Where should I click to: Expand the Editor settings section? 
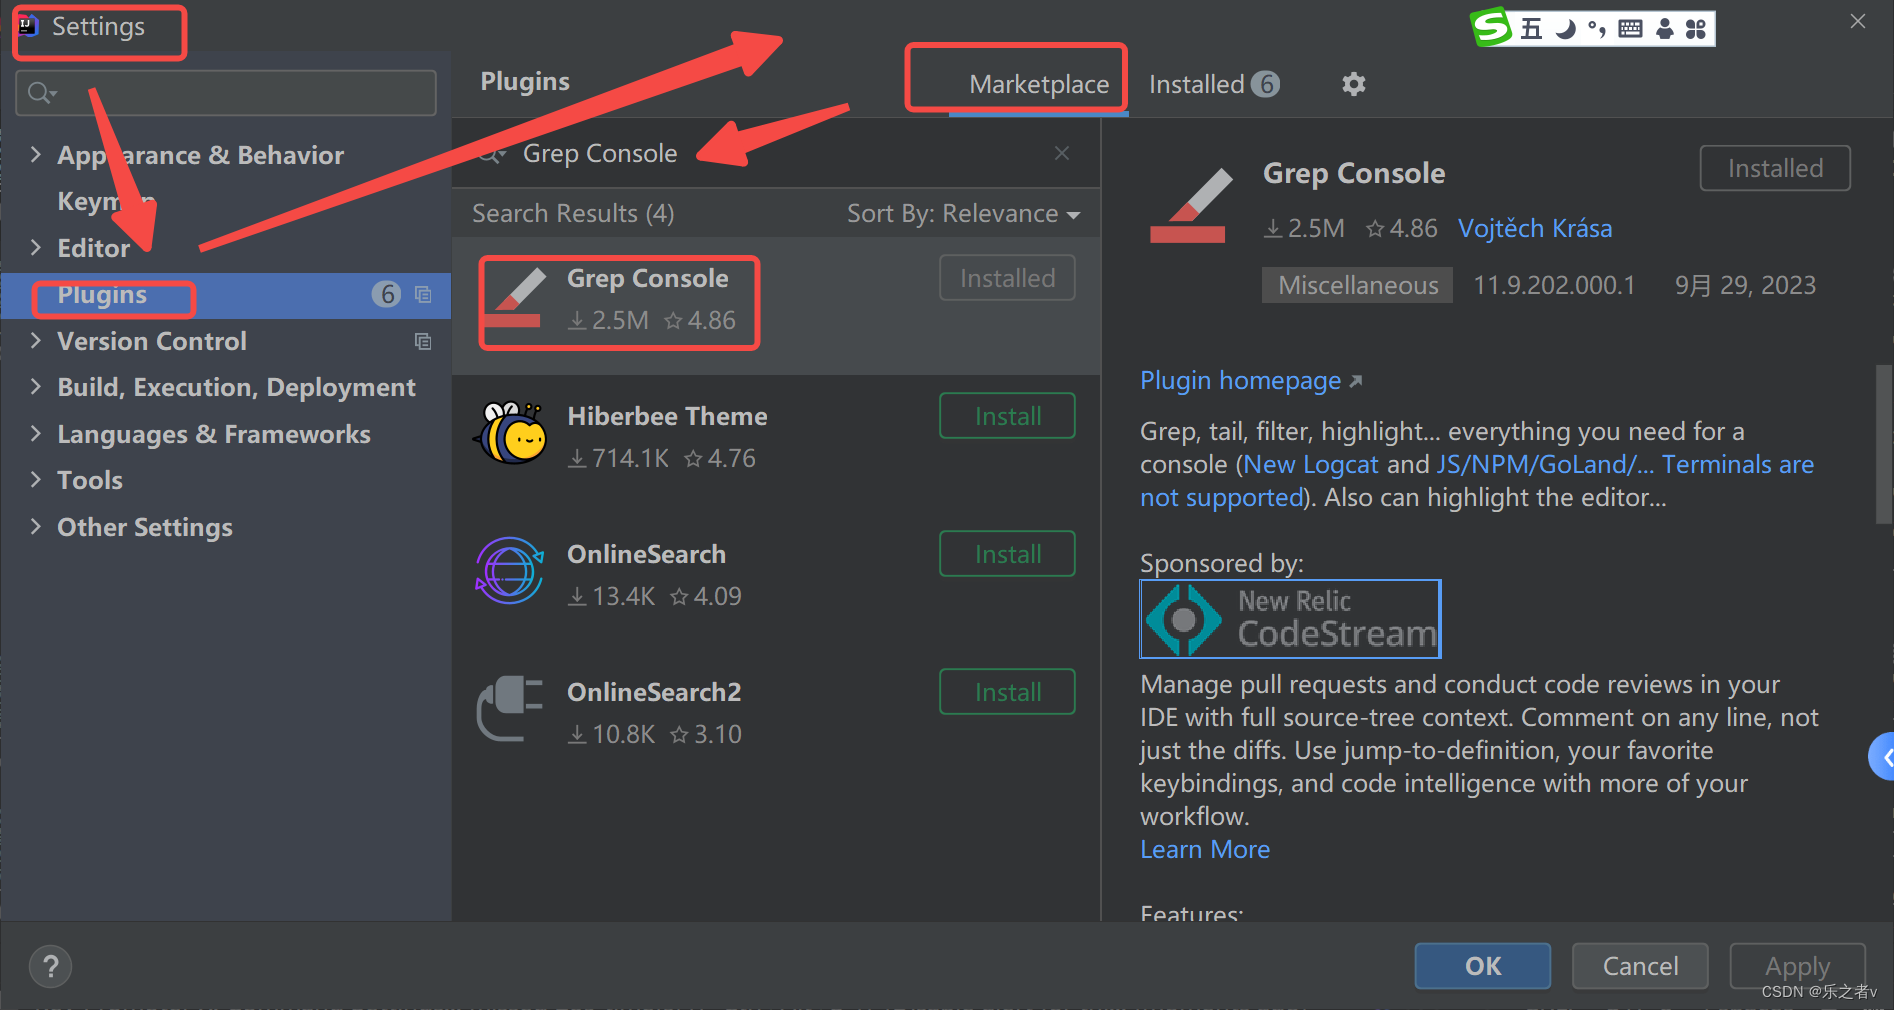click(x=36, y=247)
